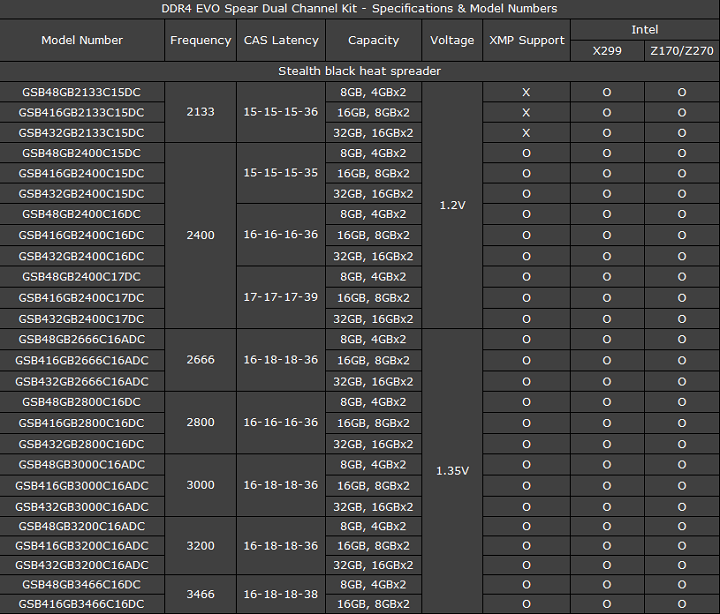Click Z170/Z270 'O' in GSB432GB3200C16ADC row
This screenshot has height=614, width=720.
[x=682, y=565]
